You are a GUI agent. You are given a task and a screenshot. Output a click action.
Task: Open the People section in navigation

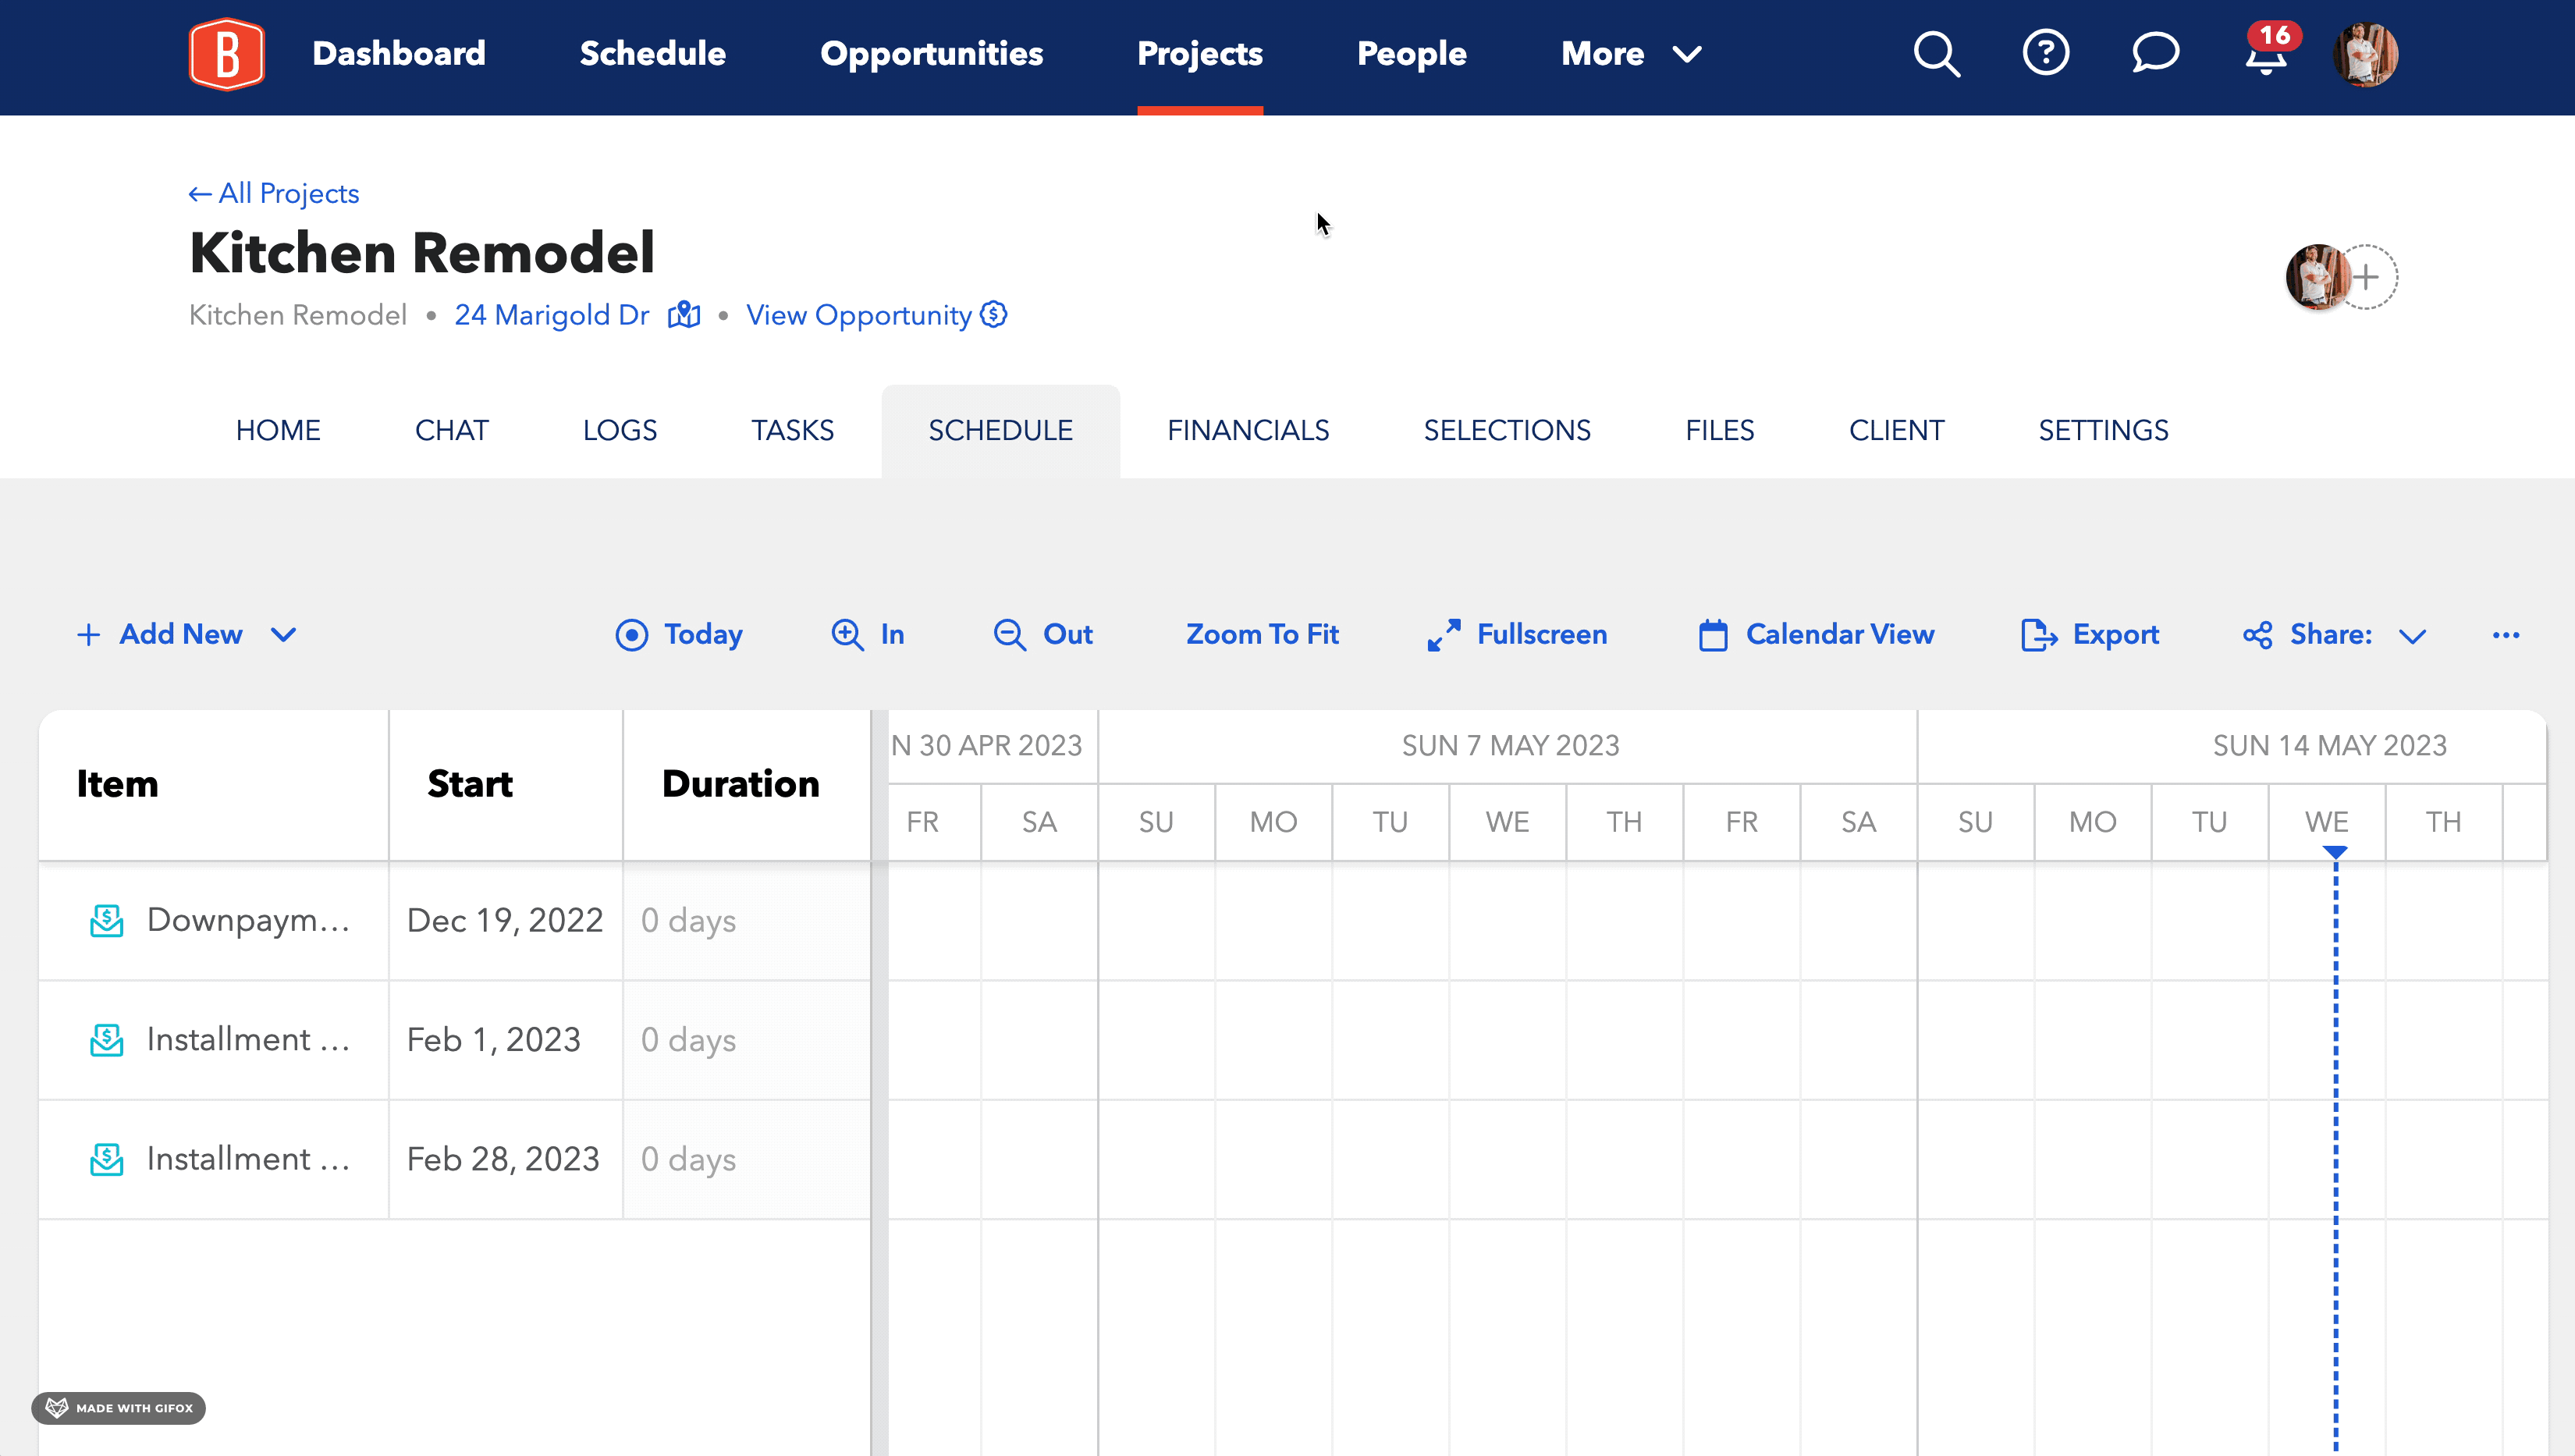click(x=1412, y=53)
